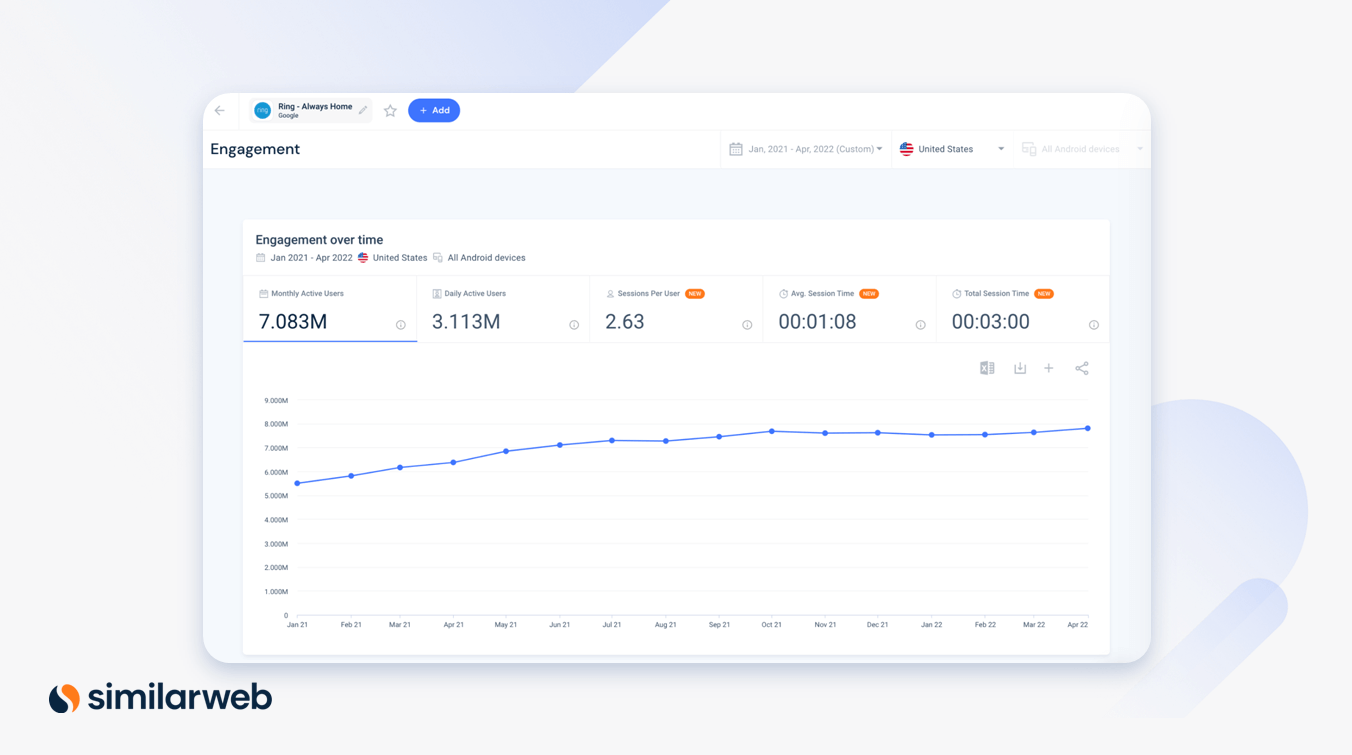Select the Daily Active Users tab
This screenshot has width=1352, height=755.
(x=503, y=309)
